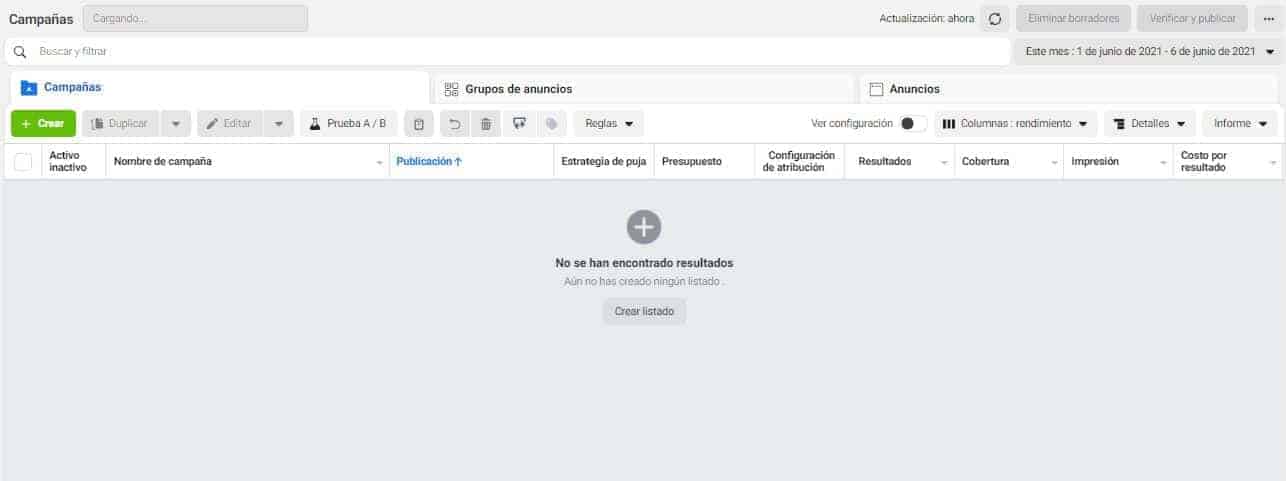1286x481 pixels.
Task: Switch to the Anuncios tab
Action: point(1069,89)
